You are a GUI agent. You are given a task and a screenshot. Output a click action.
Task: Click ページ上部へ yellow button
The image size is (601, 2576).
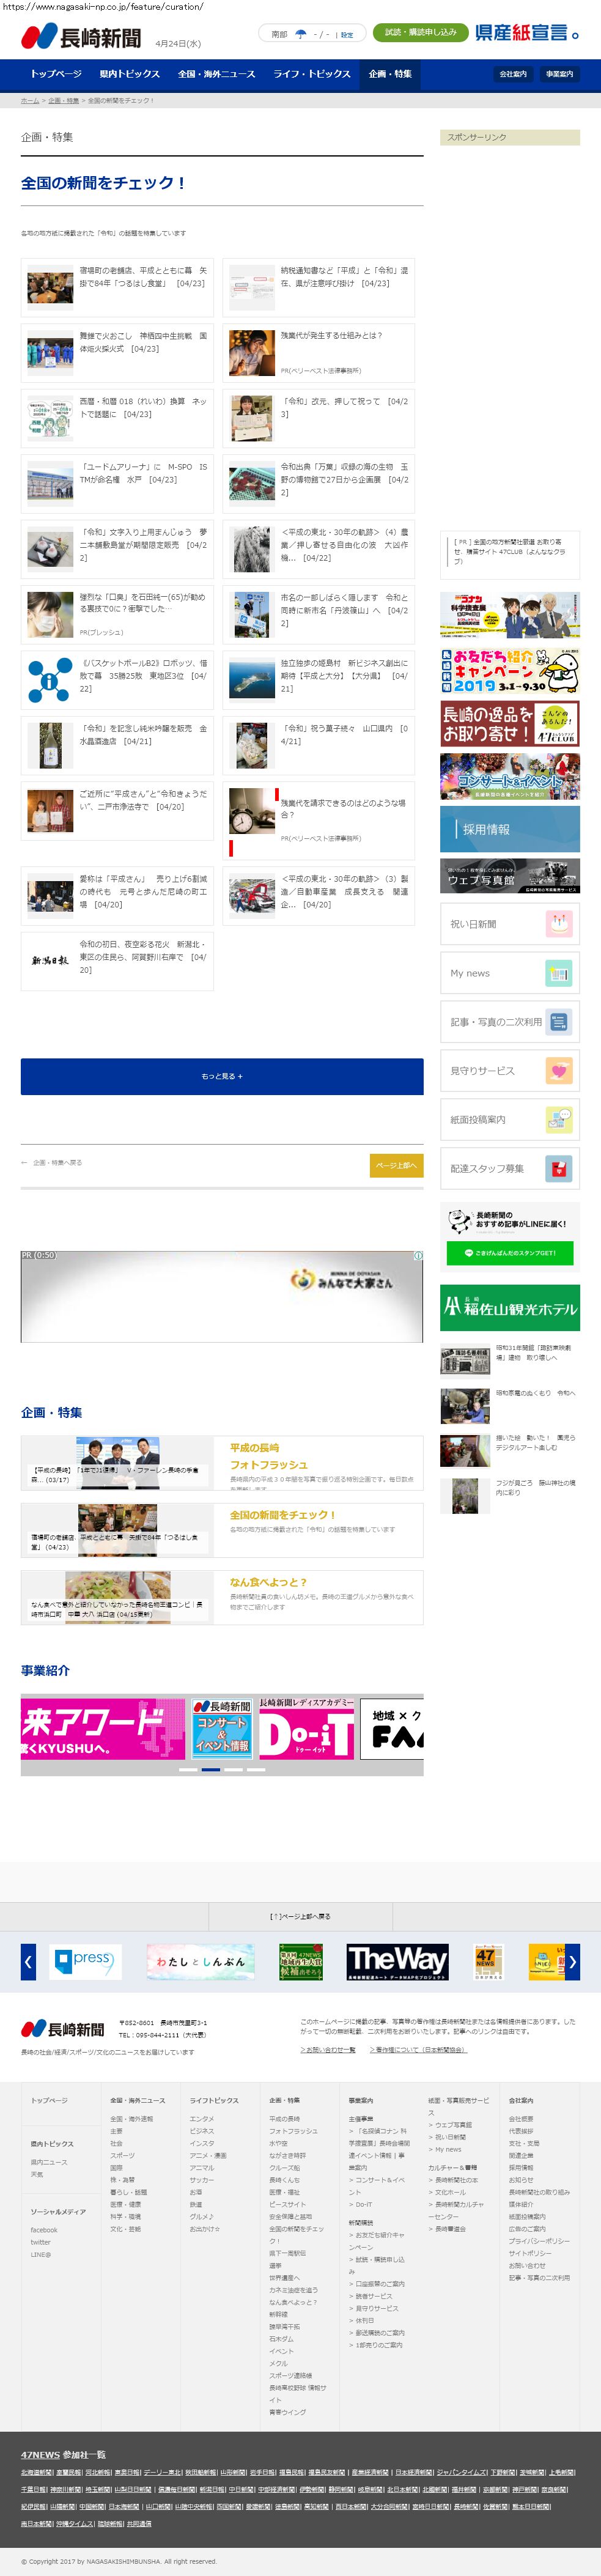coord(396,1165)
